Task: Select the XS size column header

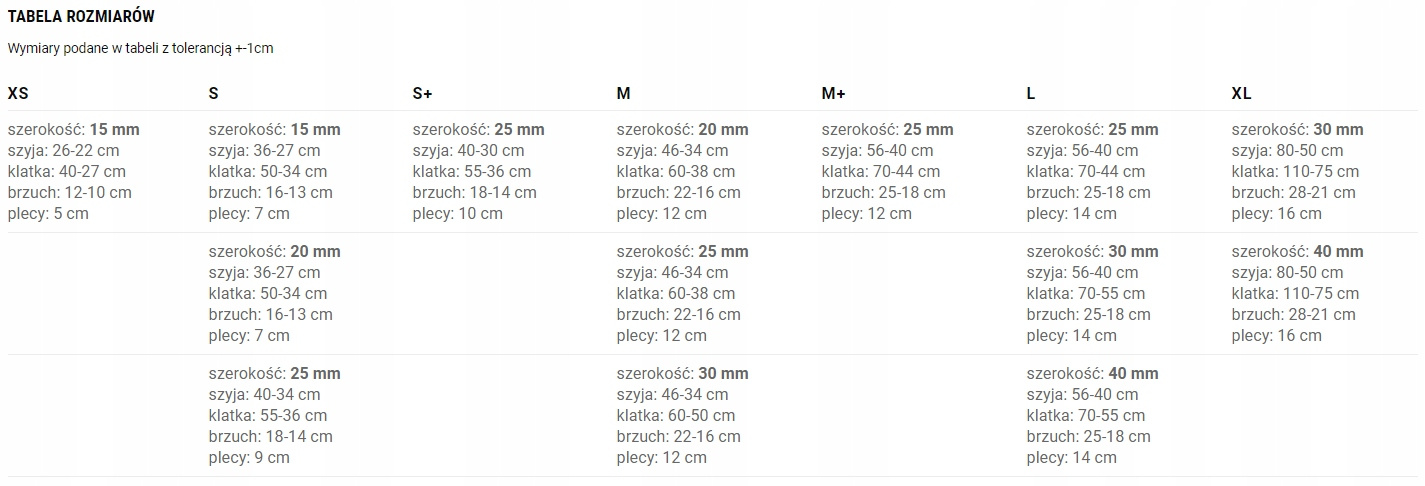Action: point(18,94)
